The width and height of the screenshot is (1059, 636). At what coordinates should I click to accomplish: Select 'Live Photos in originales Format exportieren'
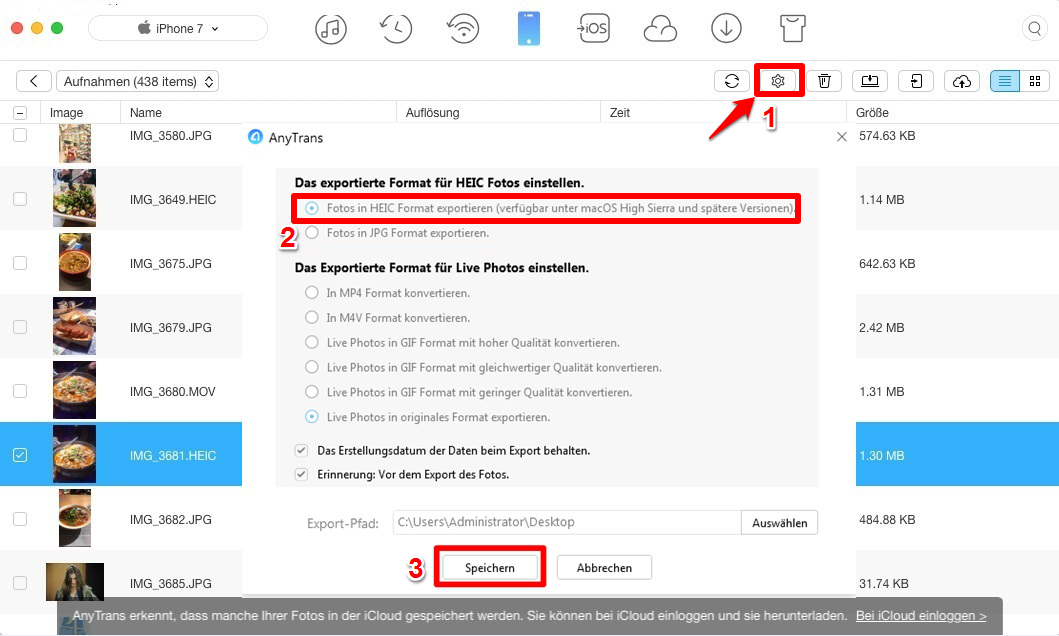click(311, 417)
